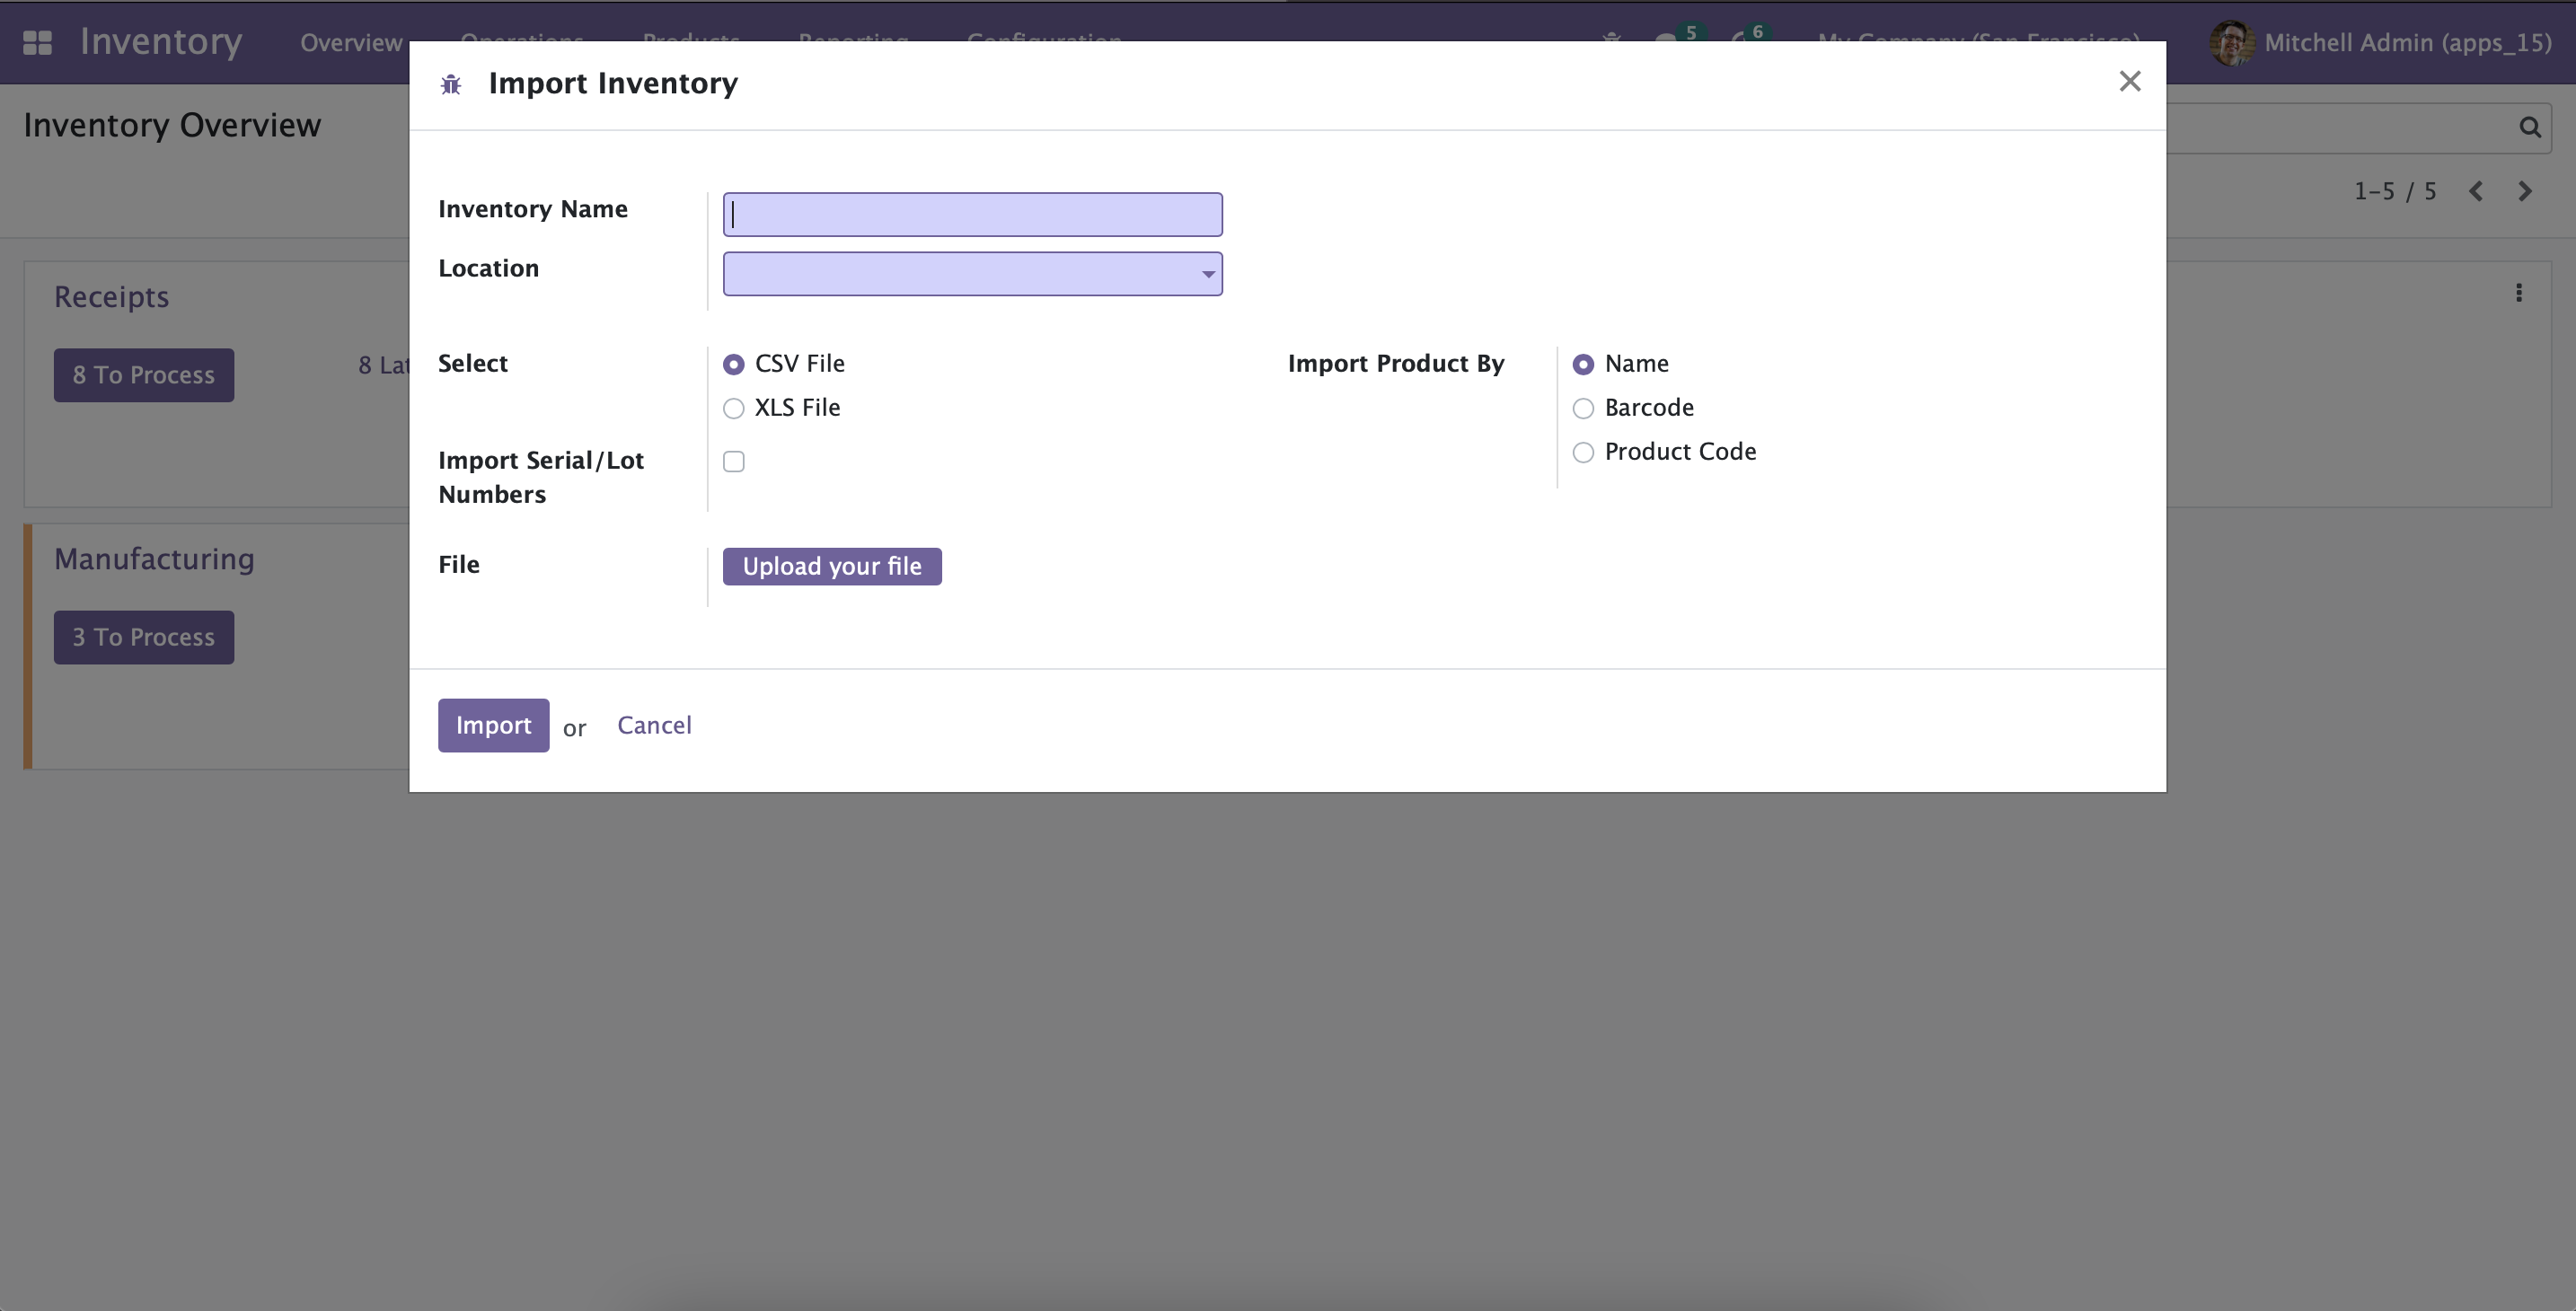Choose Barcode as import product method
The width and height of the screenshot is (2576, 1311).
click(x=1583, y=408)
